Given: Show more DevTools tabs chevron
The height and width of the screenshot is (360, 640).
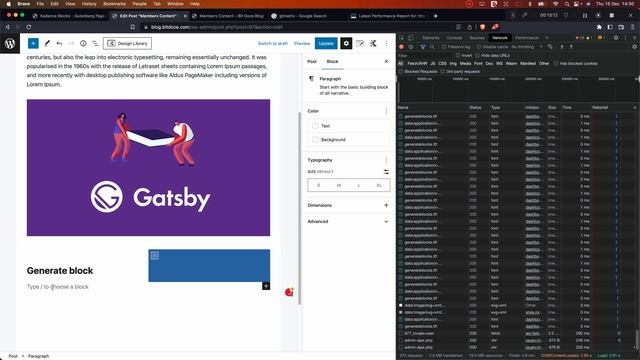Looking at the screenshot, I should (547, 38).
